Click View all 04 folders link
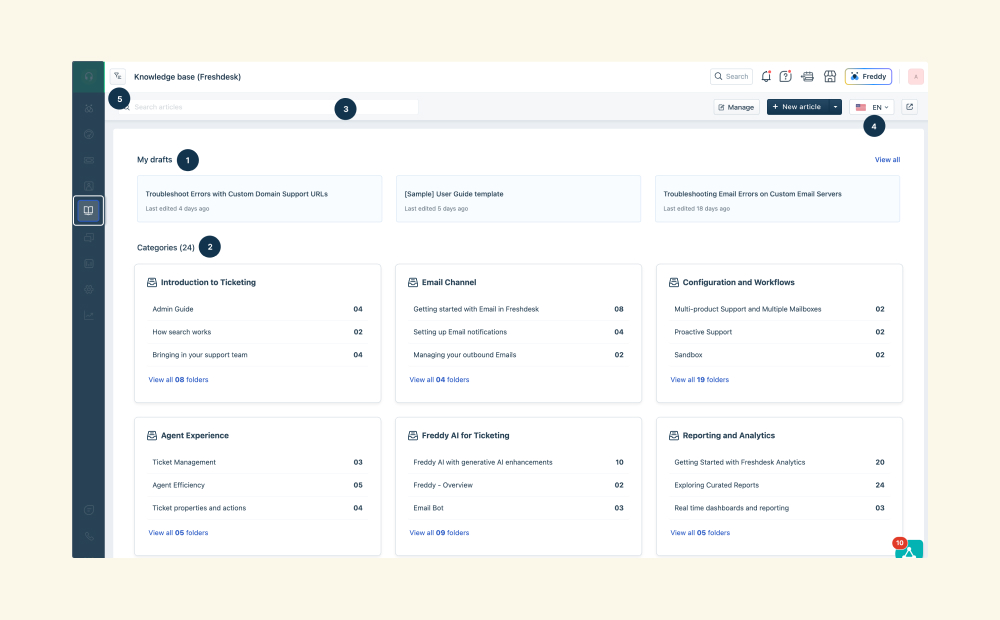1000x620 pixels. 439,380
